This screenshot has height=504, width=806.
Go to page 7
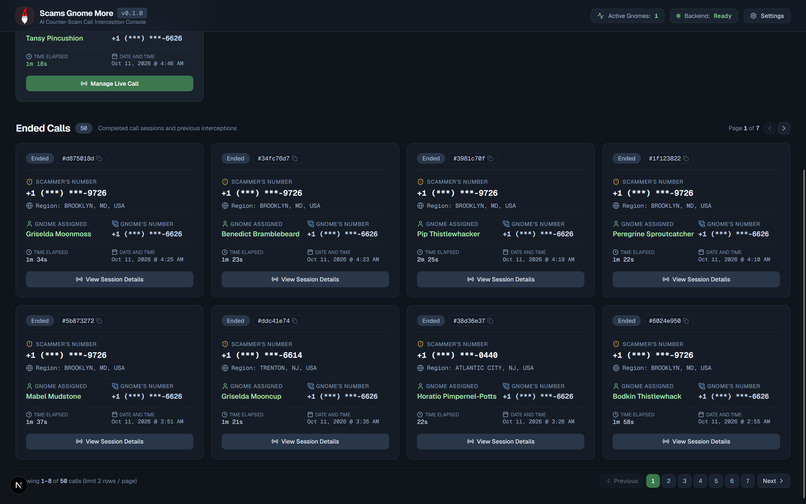point(748,481)
